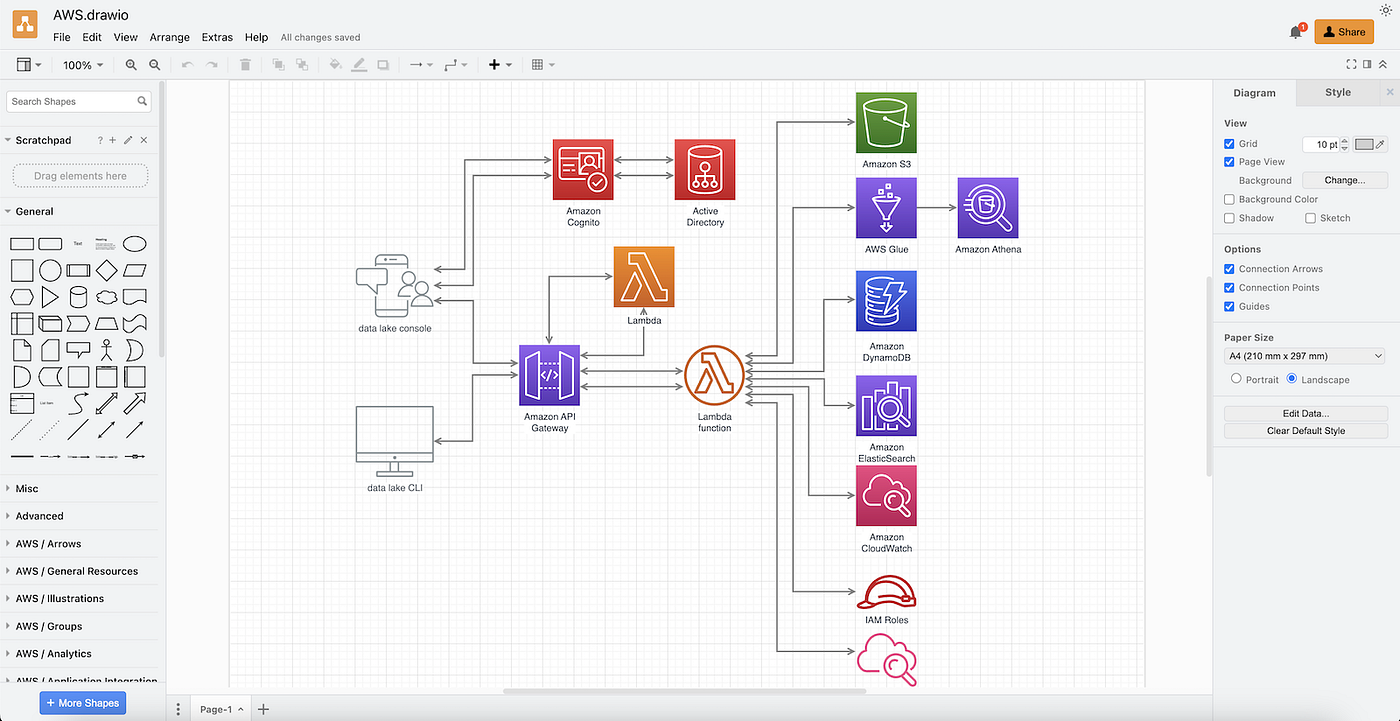Switch to the Style tab

1337,92
